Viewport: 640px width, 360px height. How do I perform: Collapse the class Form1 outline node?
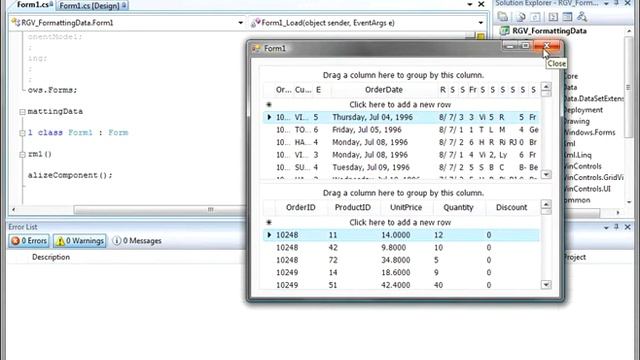22,133
